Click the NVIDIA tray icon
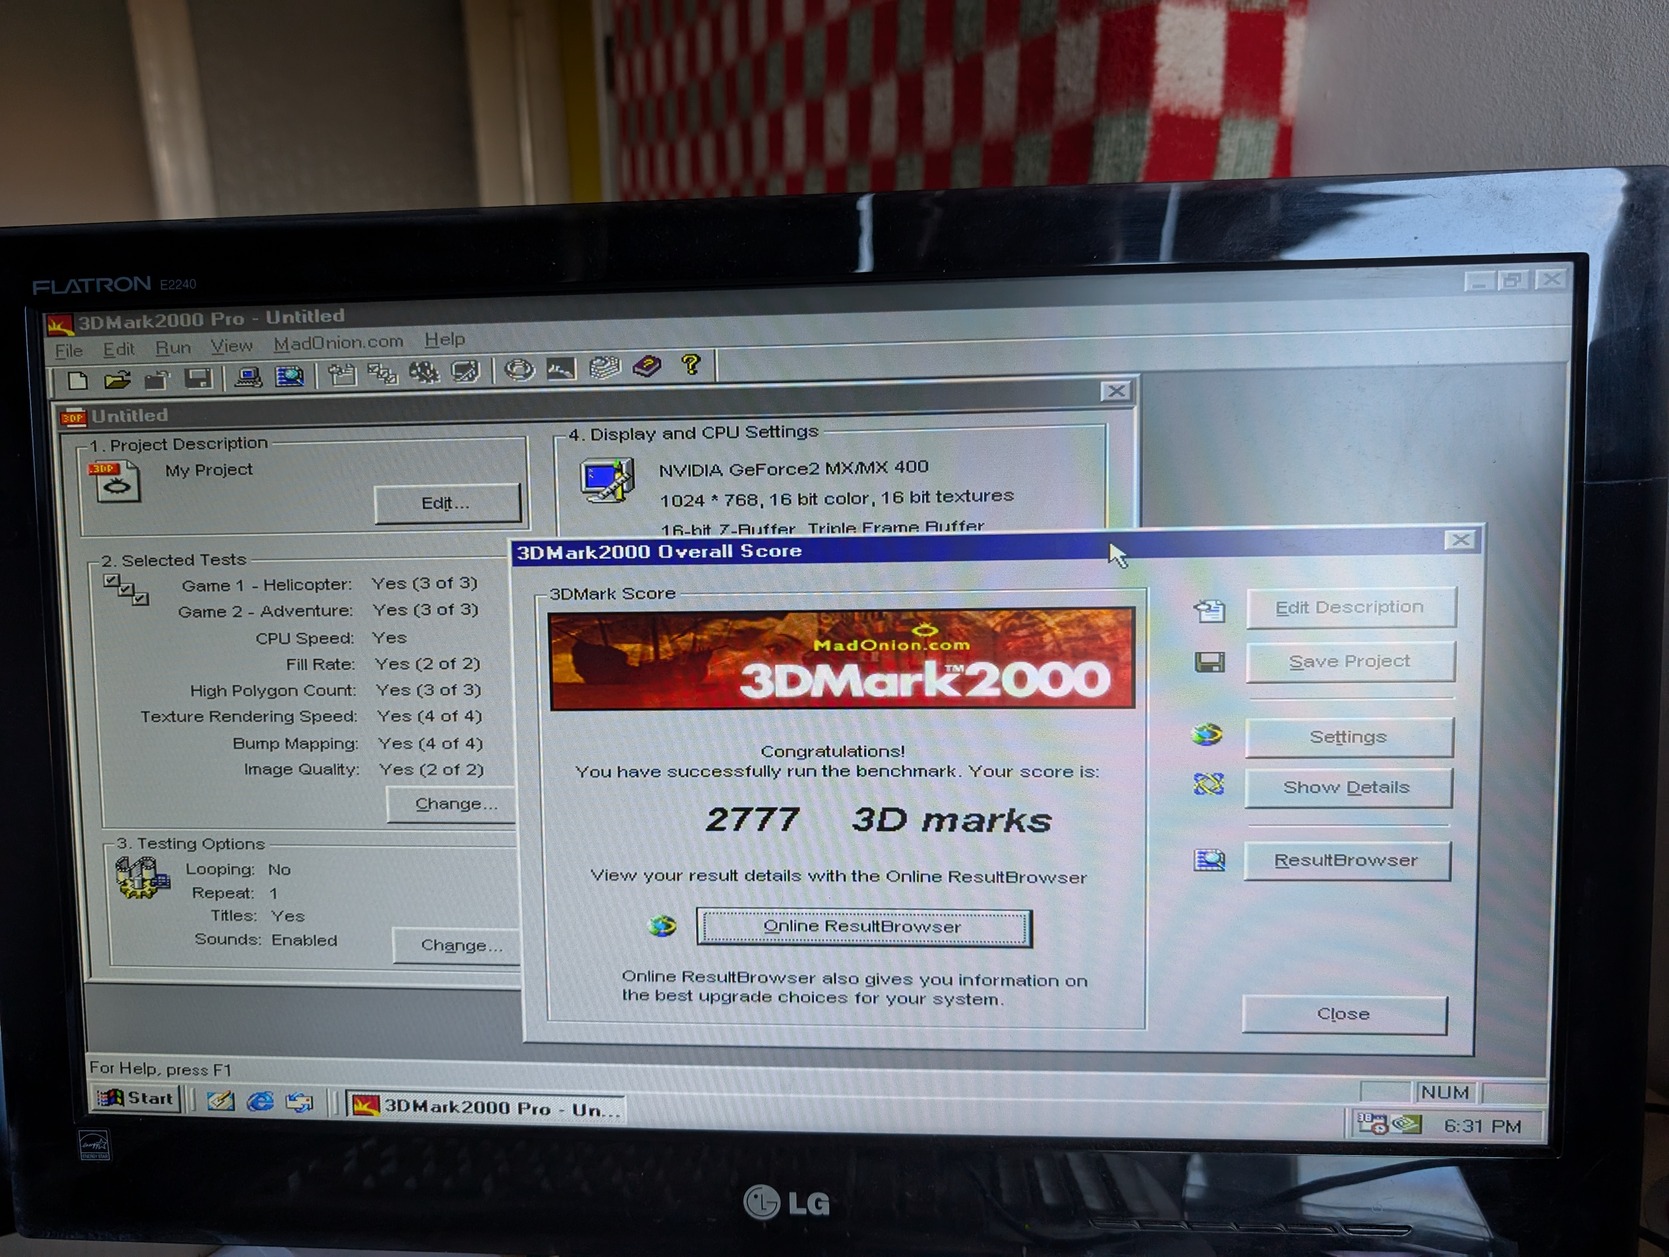Viewport: 1669px width, 1257px height. click(1407, 1124)
